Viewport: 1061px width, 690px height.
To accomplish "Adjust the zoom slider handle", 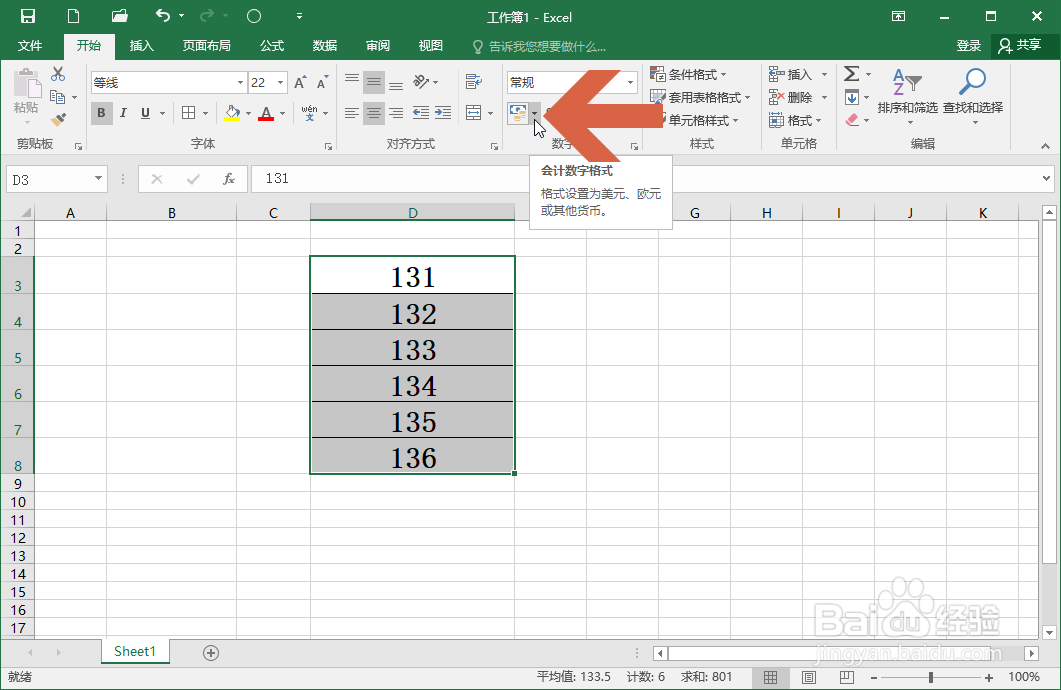I will (931, 677).
